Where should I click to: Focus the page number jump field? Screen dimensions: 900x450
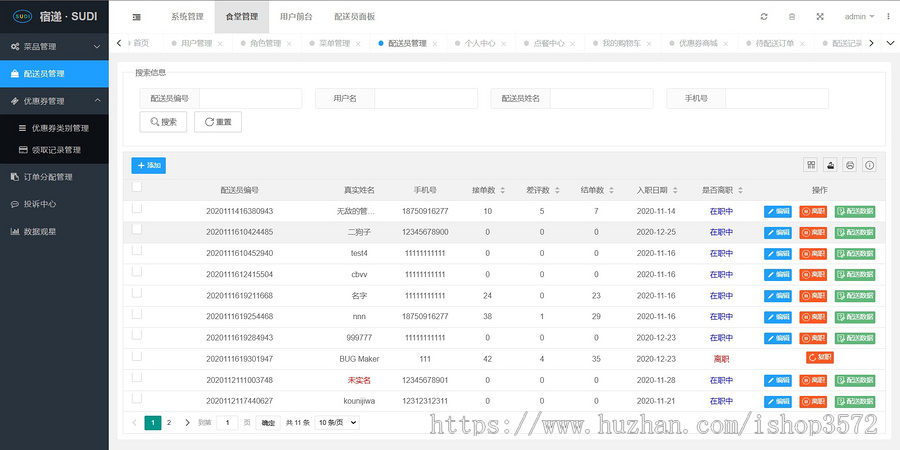227,423
